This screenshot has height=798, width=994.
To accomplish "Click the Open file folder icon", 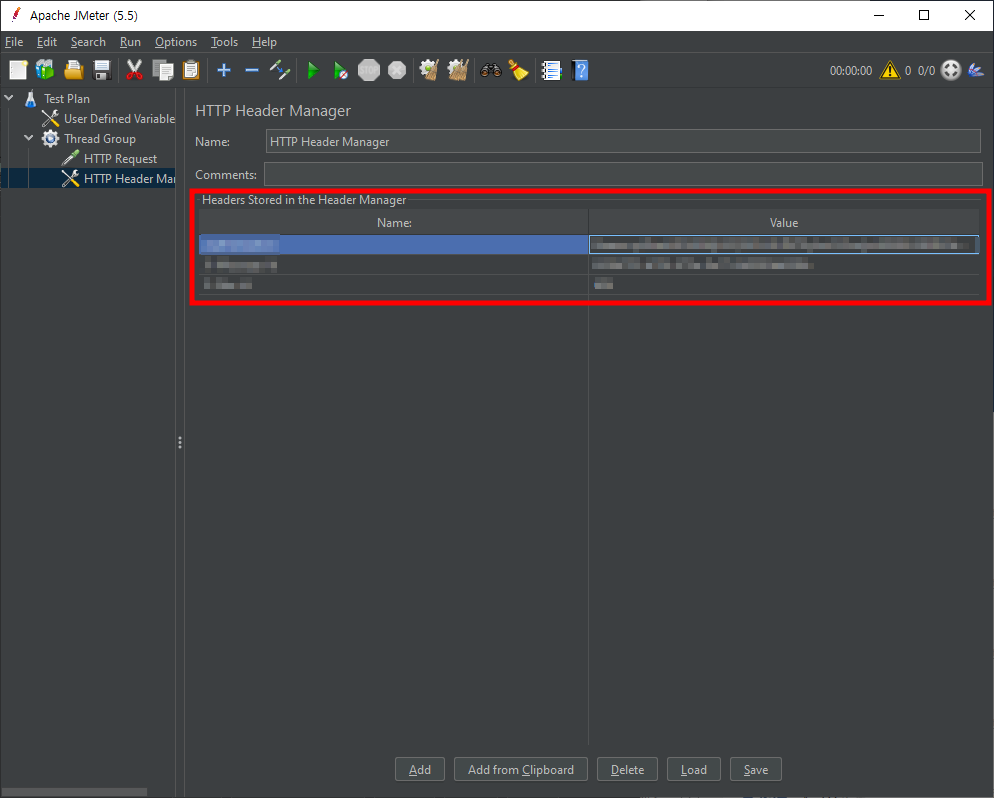I will tap(74, 70).
